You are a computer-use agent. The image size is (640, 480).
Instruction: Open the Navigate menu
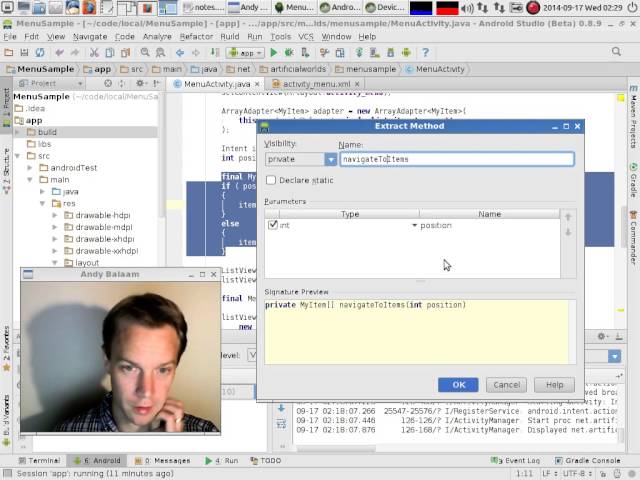coord(90,37)
